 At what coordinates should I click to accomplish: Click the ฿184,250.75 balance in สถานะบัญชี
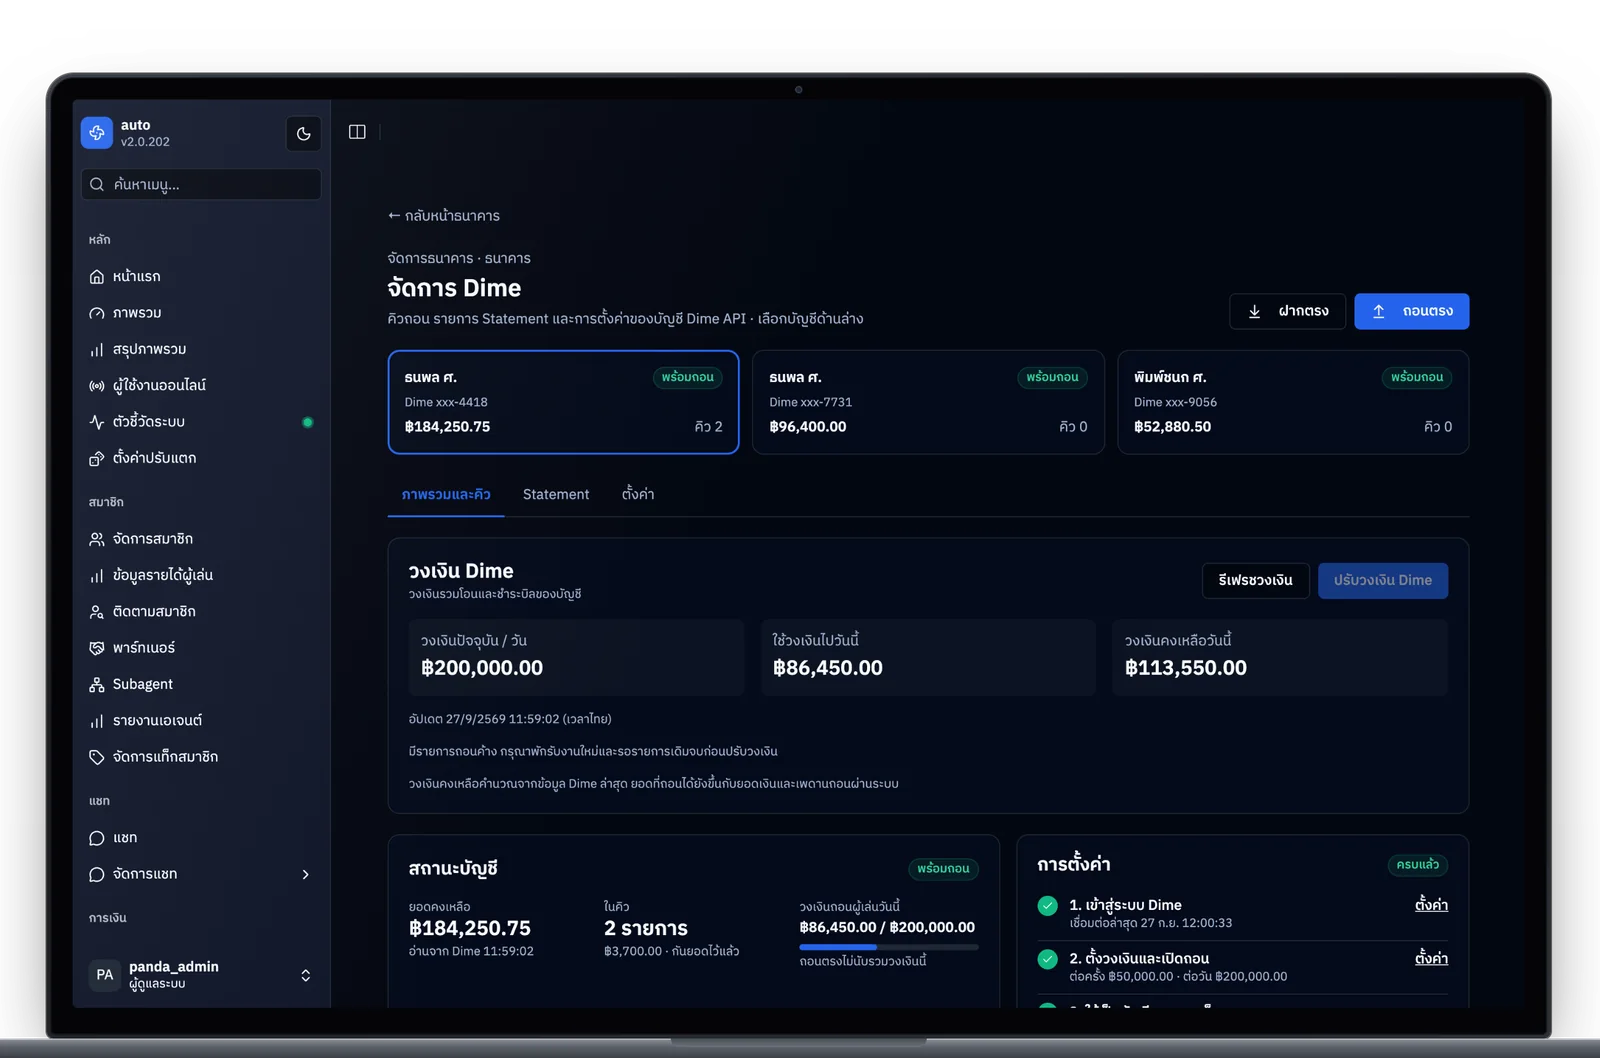coord(470,929)
